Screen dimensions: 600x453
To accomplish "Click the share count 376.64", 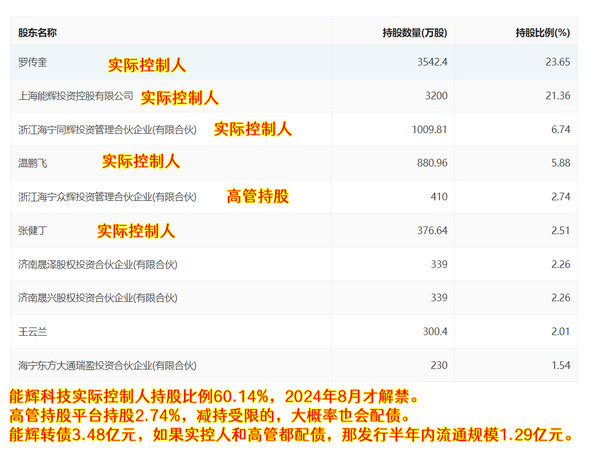I will 432,231.
